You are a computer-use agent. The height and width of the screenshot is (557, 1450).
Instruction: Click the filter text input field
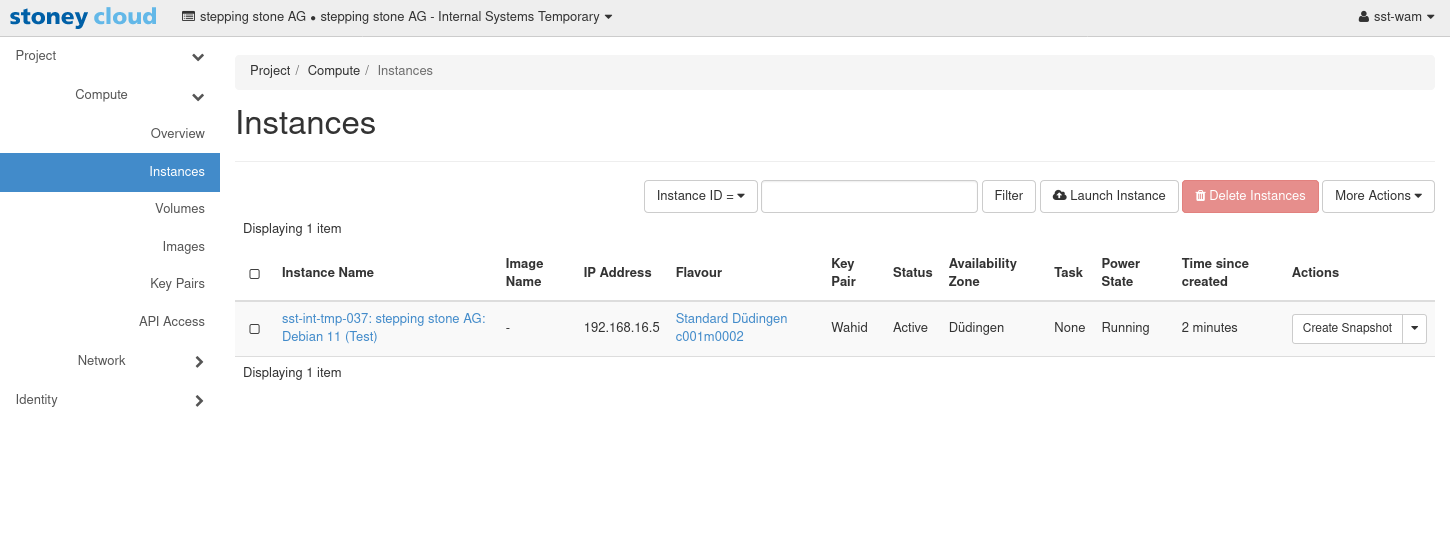pyautogui.click(x=868, y=196)
